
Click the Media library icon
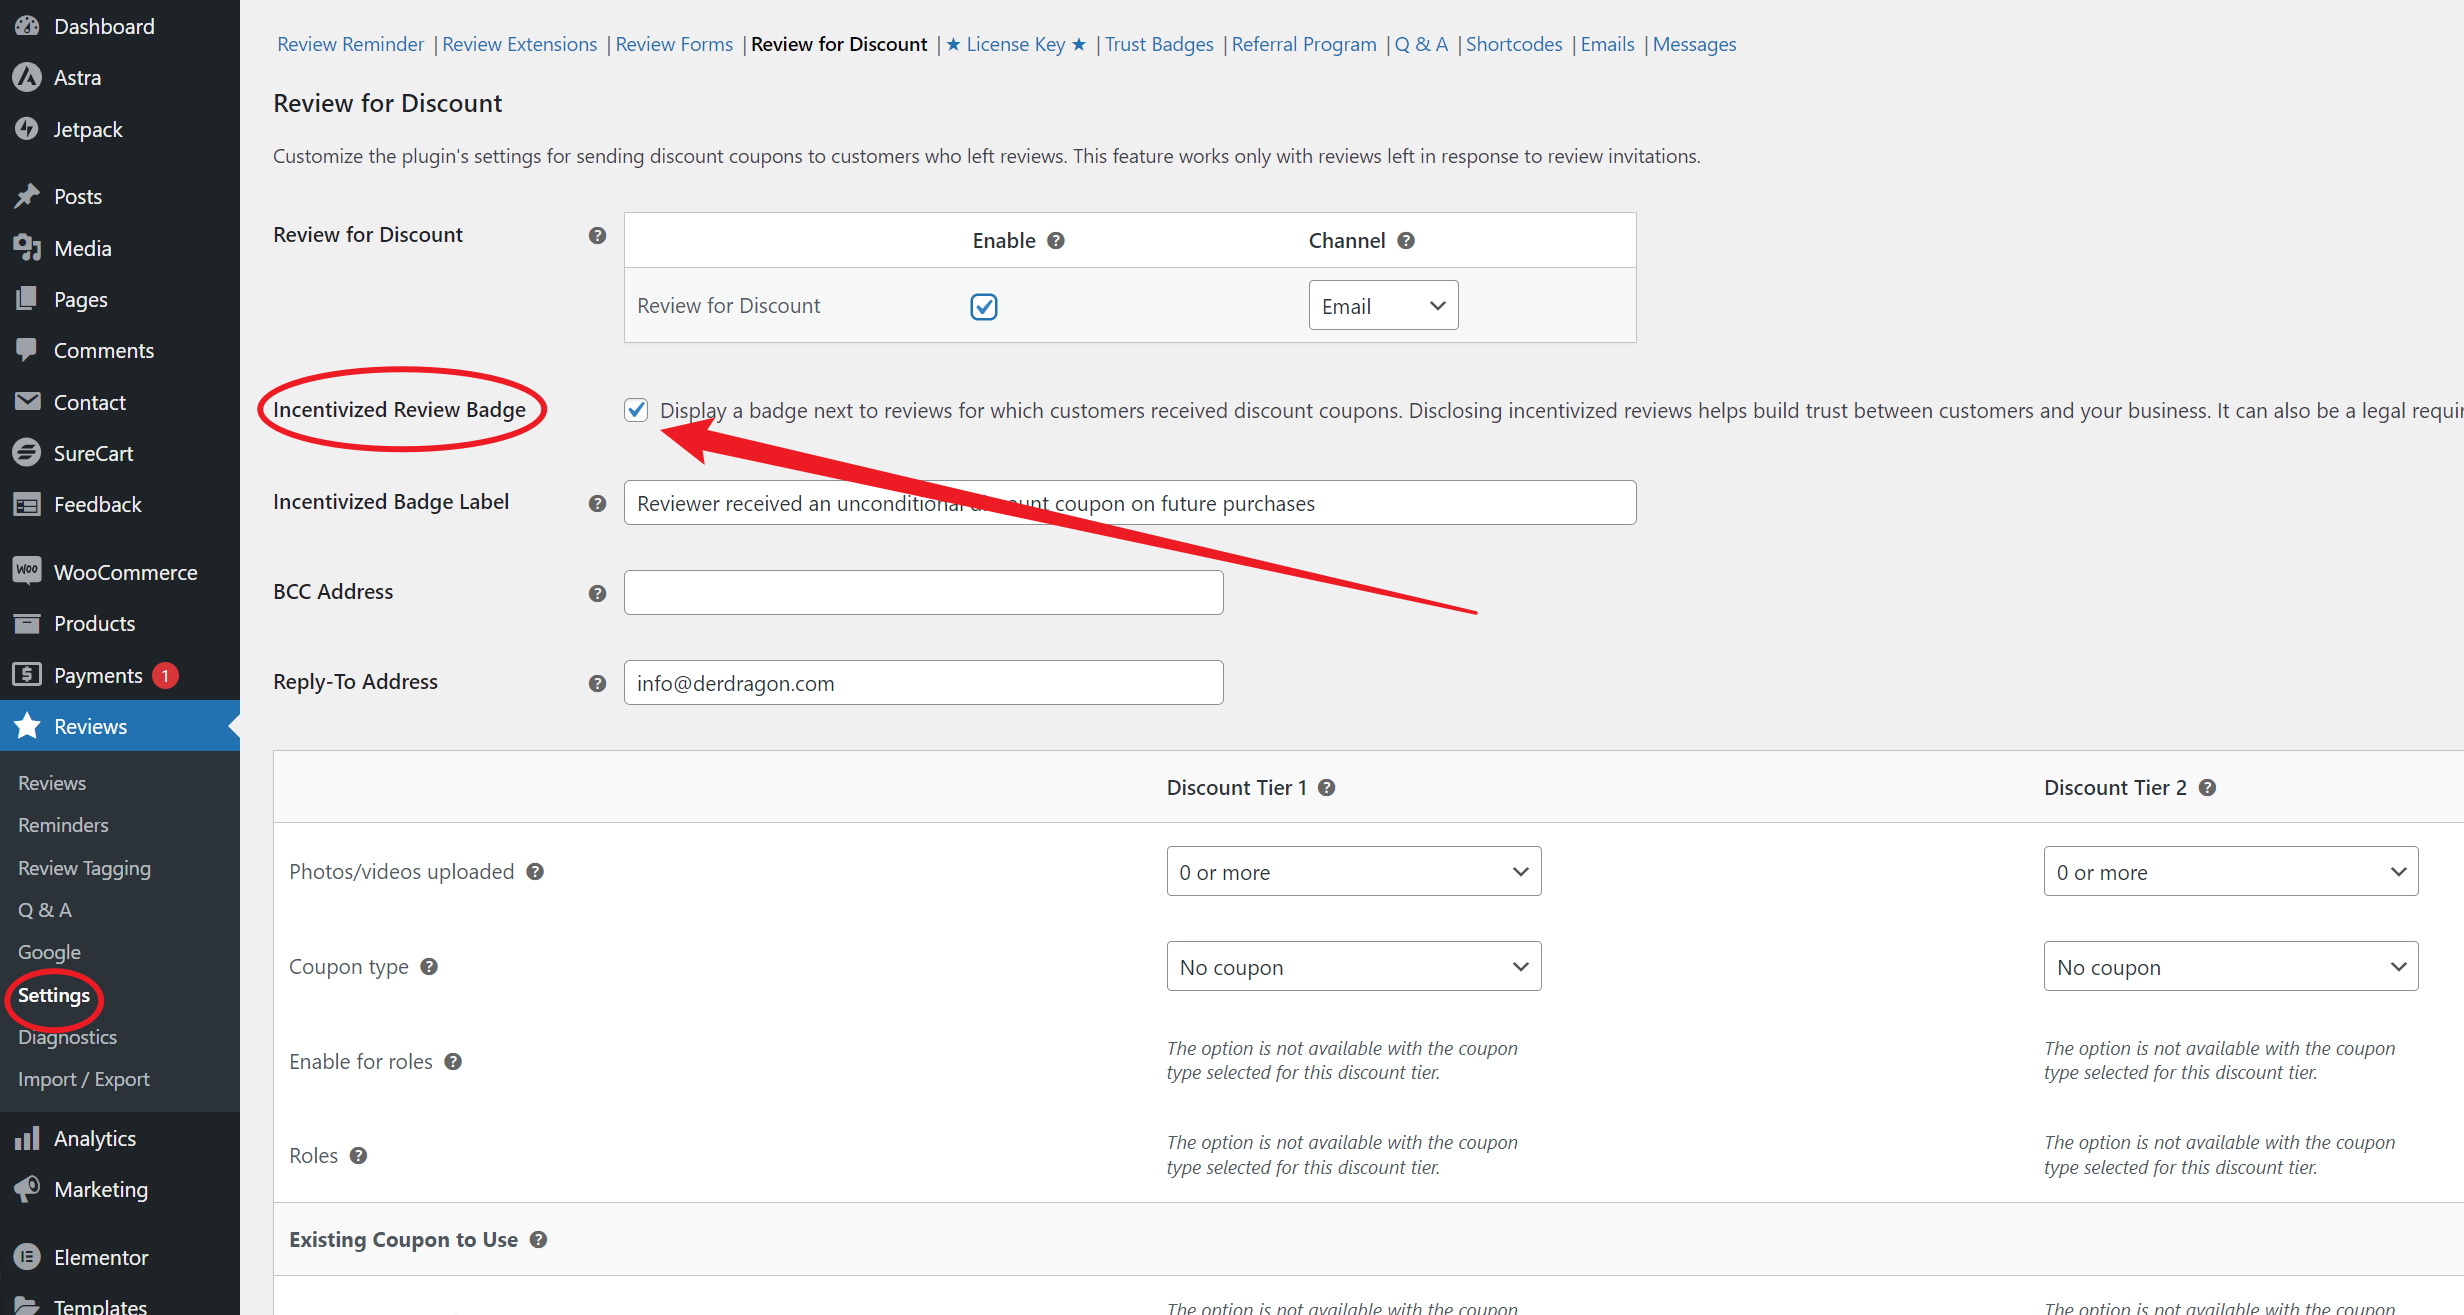[x=27, y=247]
